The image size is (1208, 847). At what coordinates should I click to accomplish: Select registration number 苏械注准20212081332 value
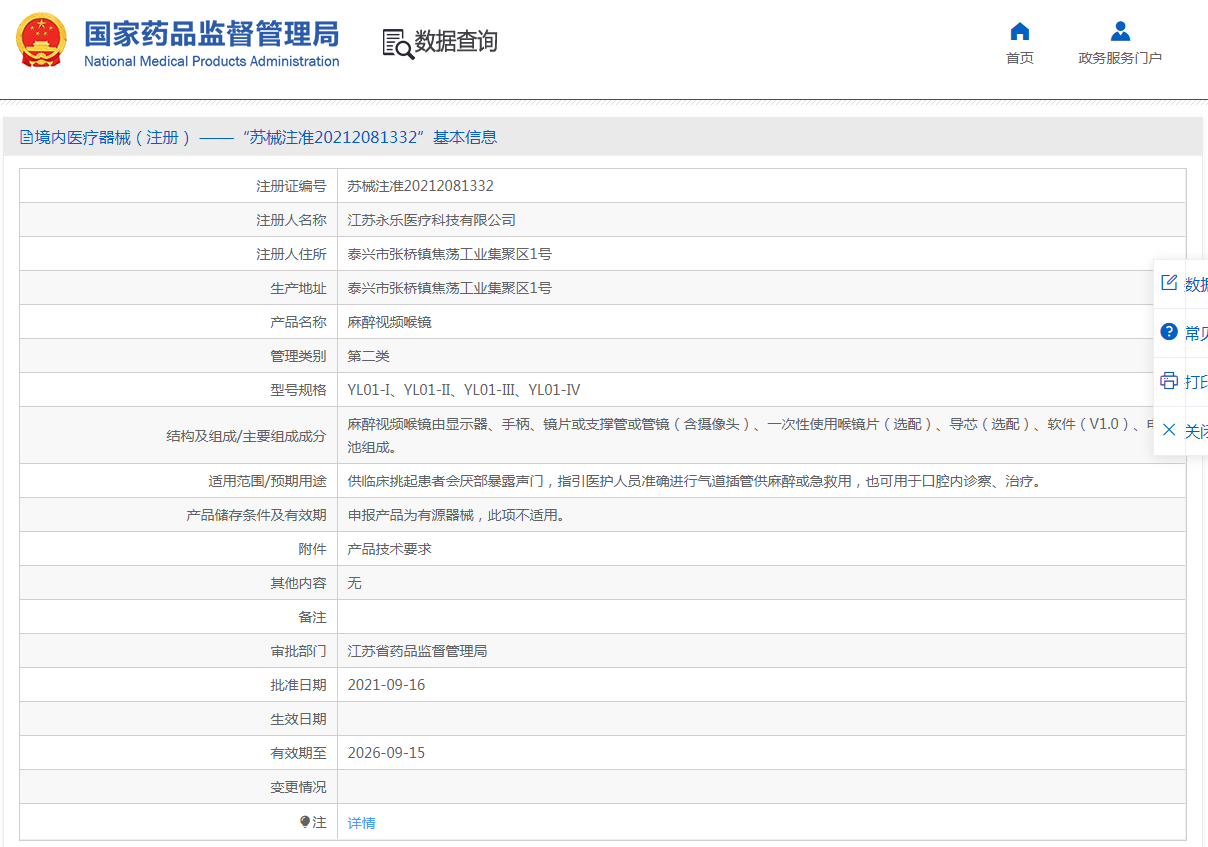420,186
